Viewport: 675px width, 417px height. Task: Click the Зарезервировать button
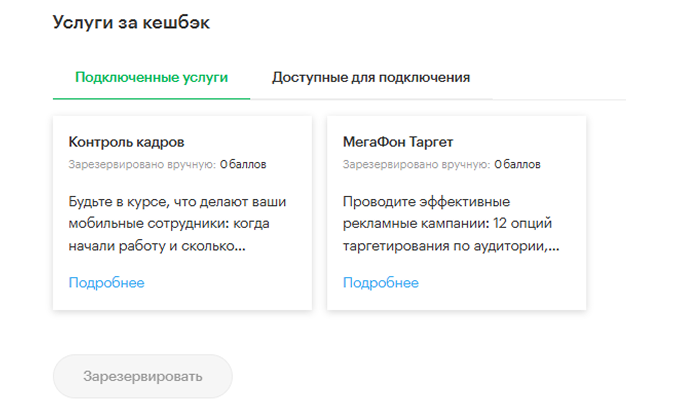[x=142, y=376]
